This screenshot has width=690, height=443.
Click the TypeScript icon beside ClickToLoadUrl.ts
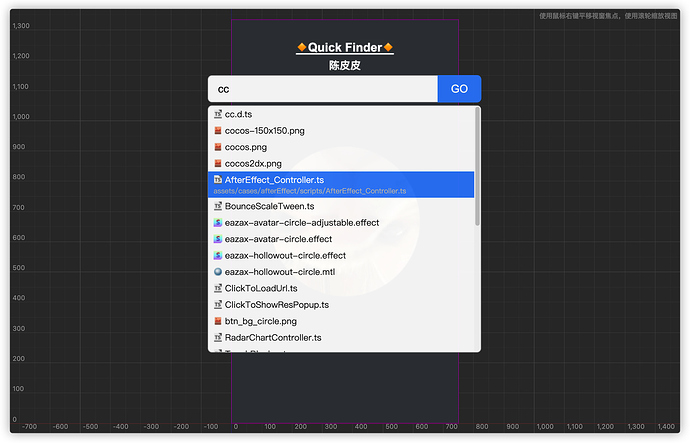coord(218,288)
